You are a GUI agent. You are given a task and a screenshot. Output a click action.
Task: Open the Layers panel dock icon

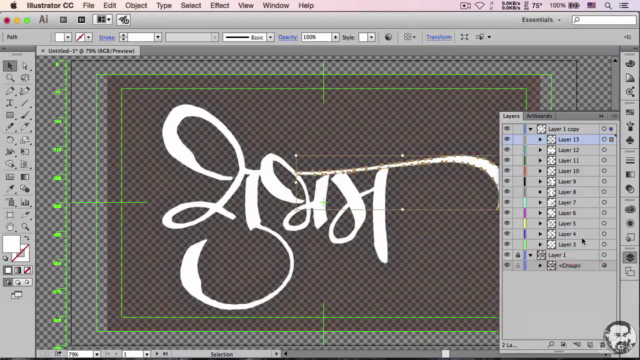click(630, 257)
